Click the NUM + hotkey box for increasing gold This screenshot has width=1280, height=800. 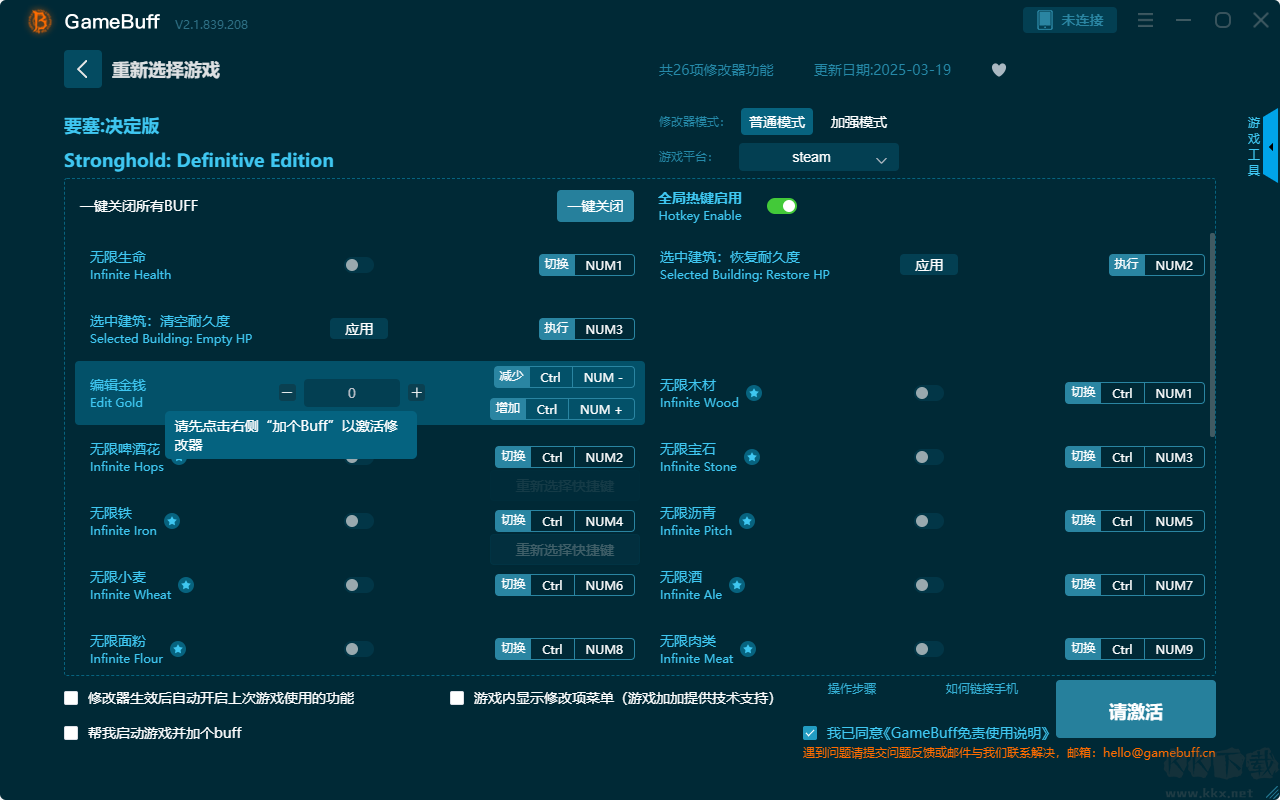[x=601, y=409]
